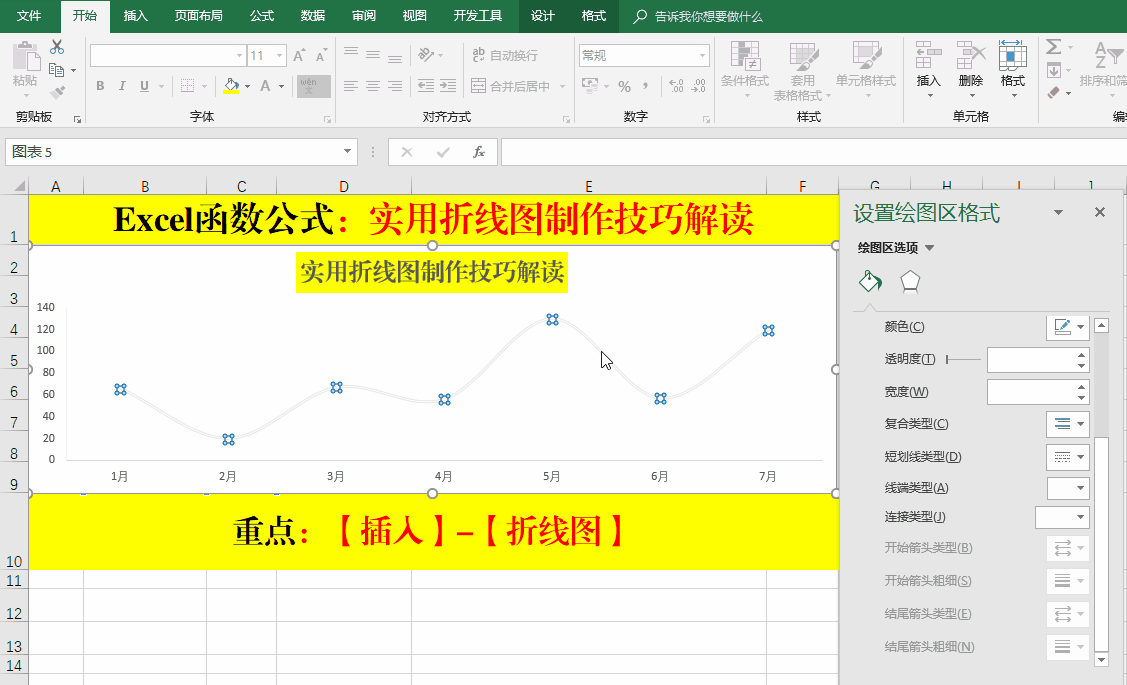Open the Name Box dropdown arrow
This screenshot has width=1127, height=685.
pos(347,152)
